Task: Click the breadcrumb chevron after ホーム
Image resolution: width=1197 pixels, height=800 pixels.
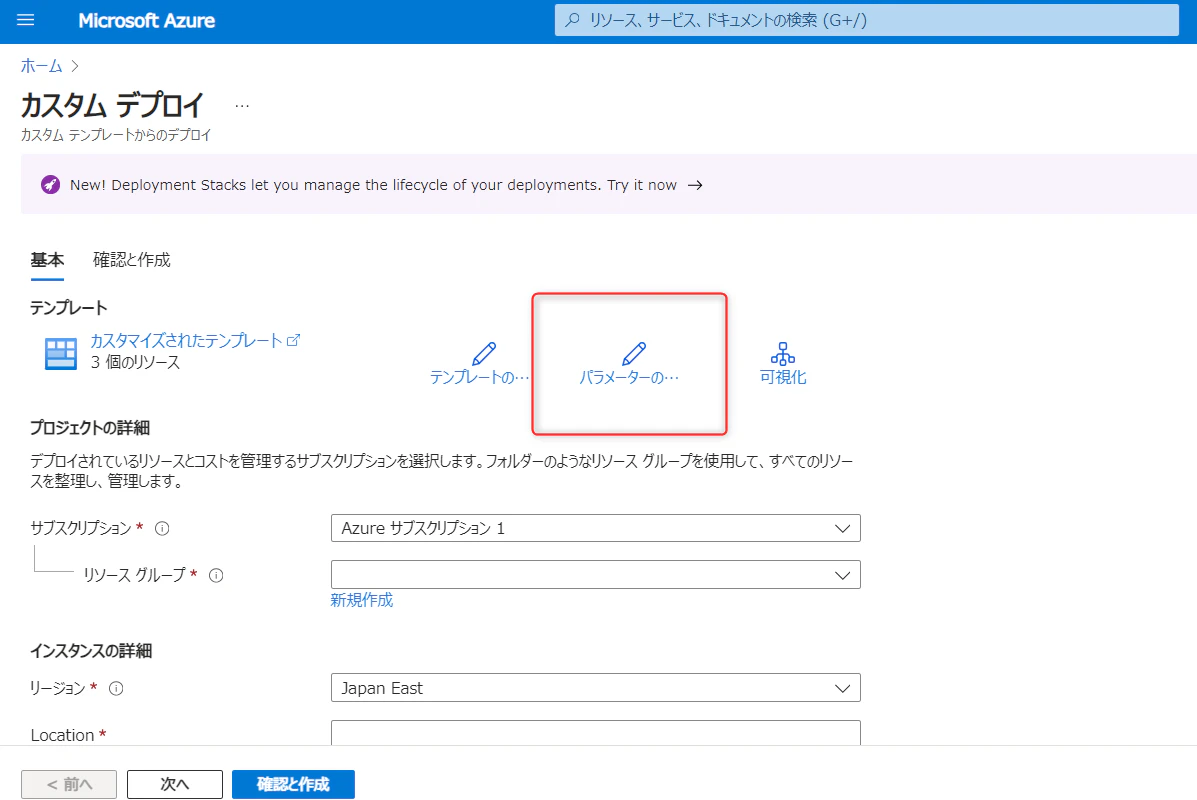Action: tap(75, 66)
